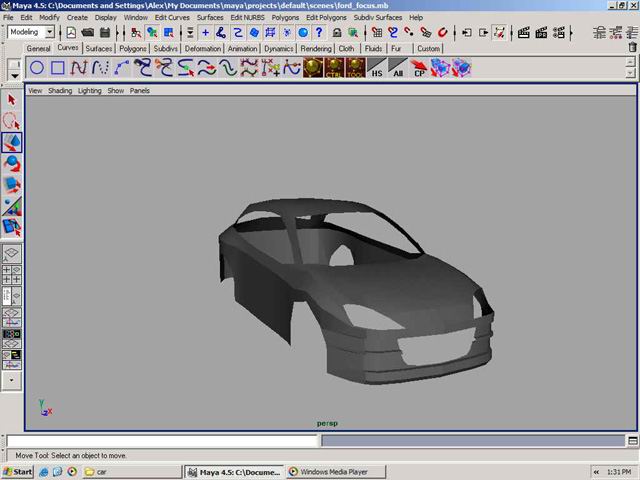Screen dimensions: 640x480
Task: Open the Modeling menu set dropdown
Action: (x=31, y=32)
